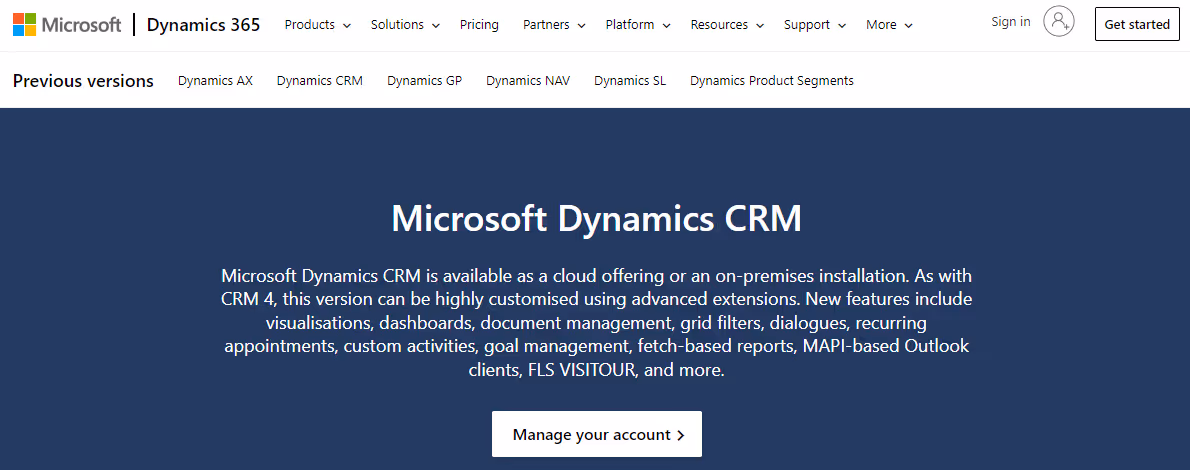Screen dimensions: 1190x470
Task: Open the Dynamics AX link
Action: [x=216, y=80]
